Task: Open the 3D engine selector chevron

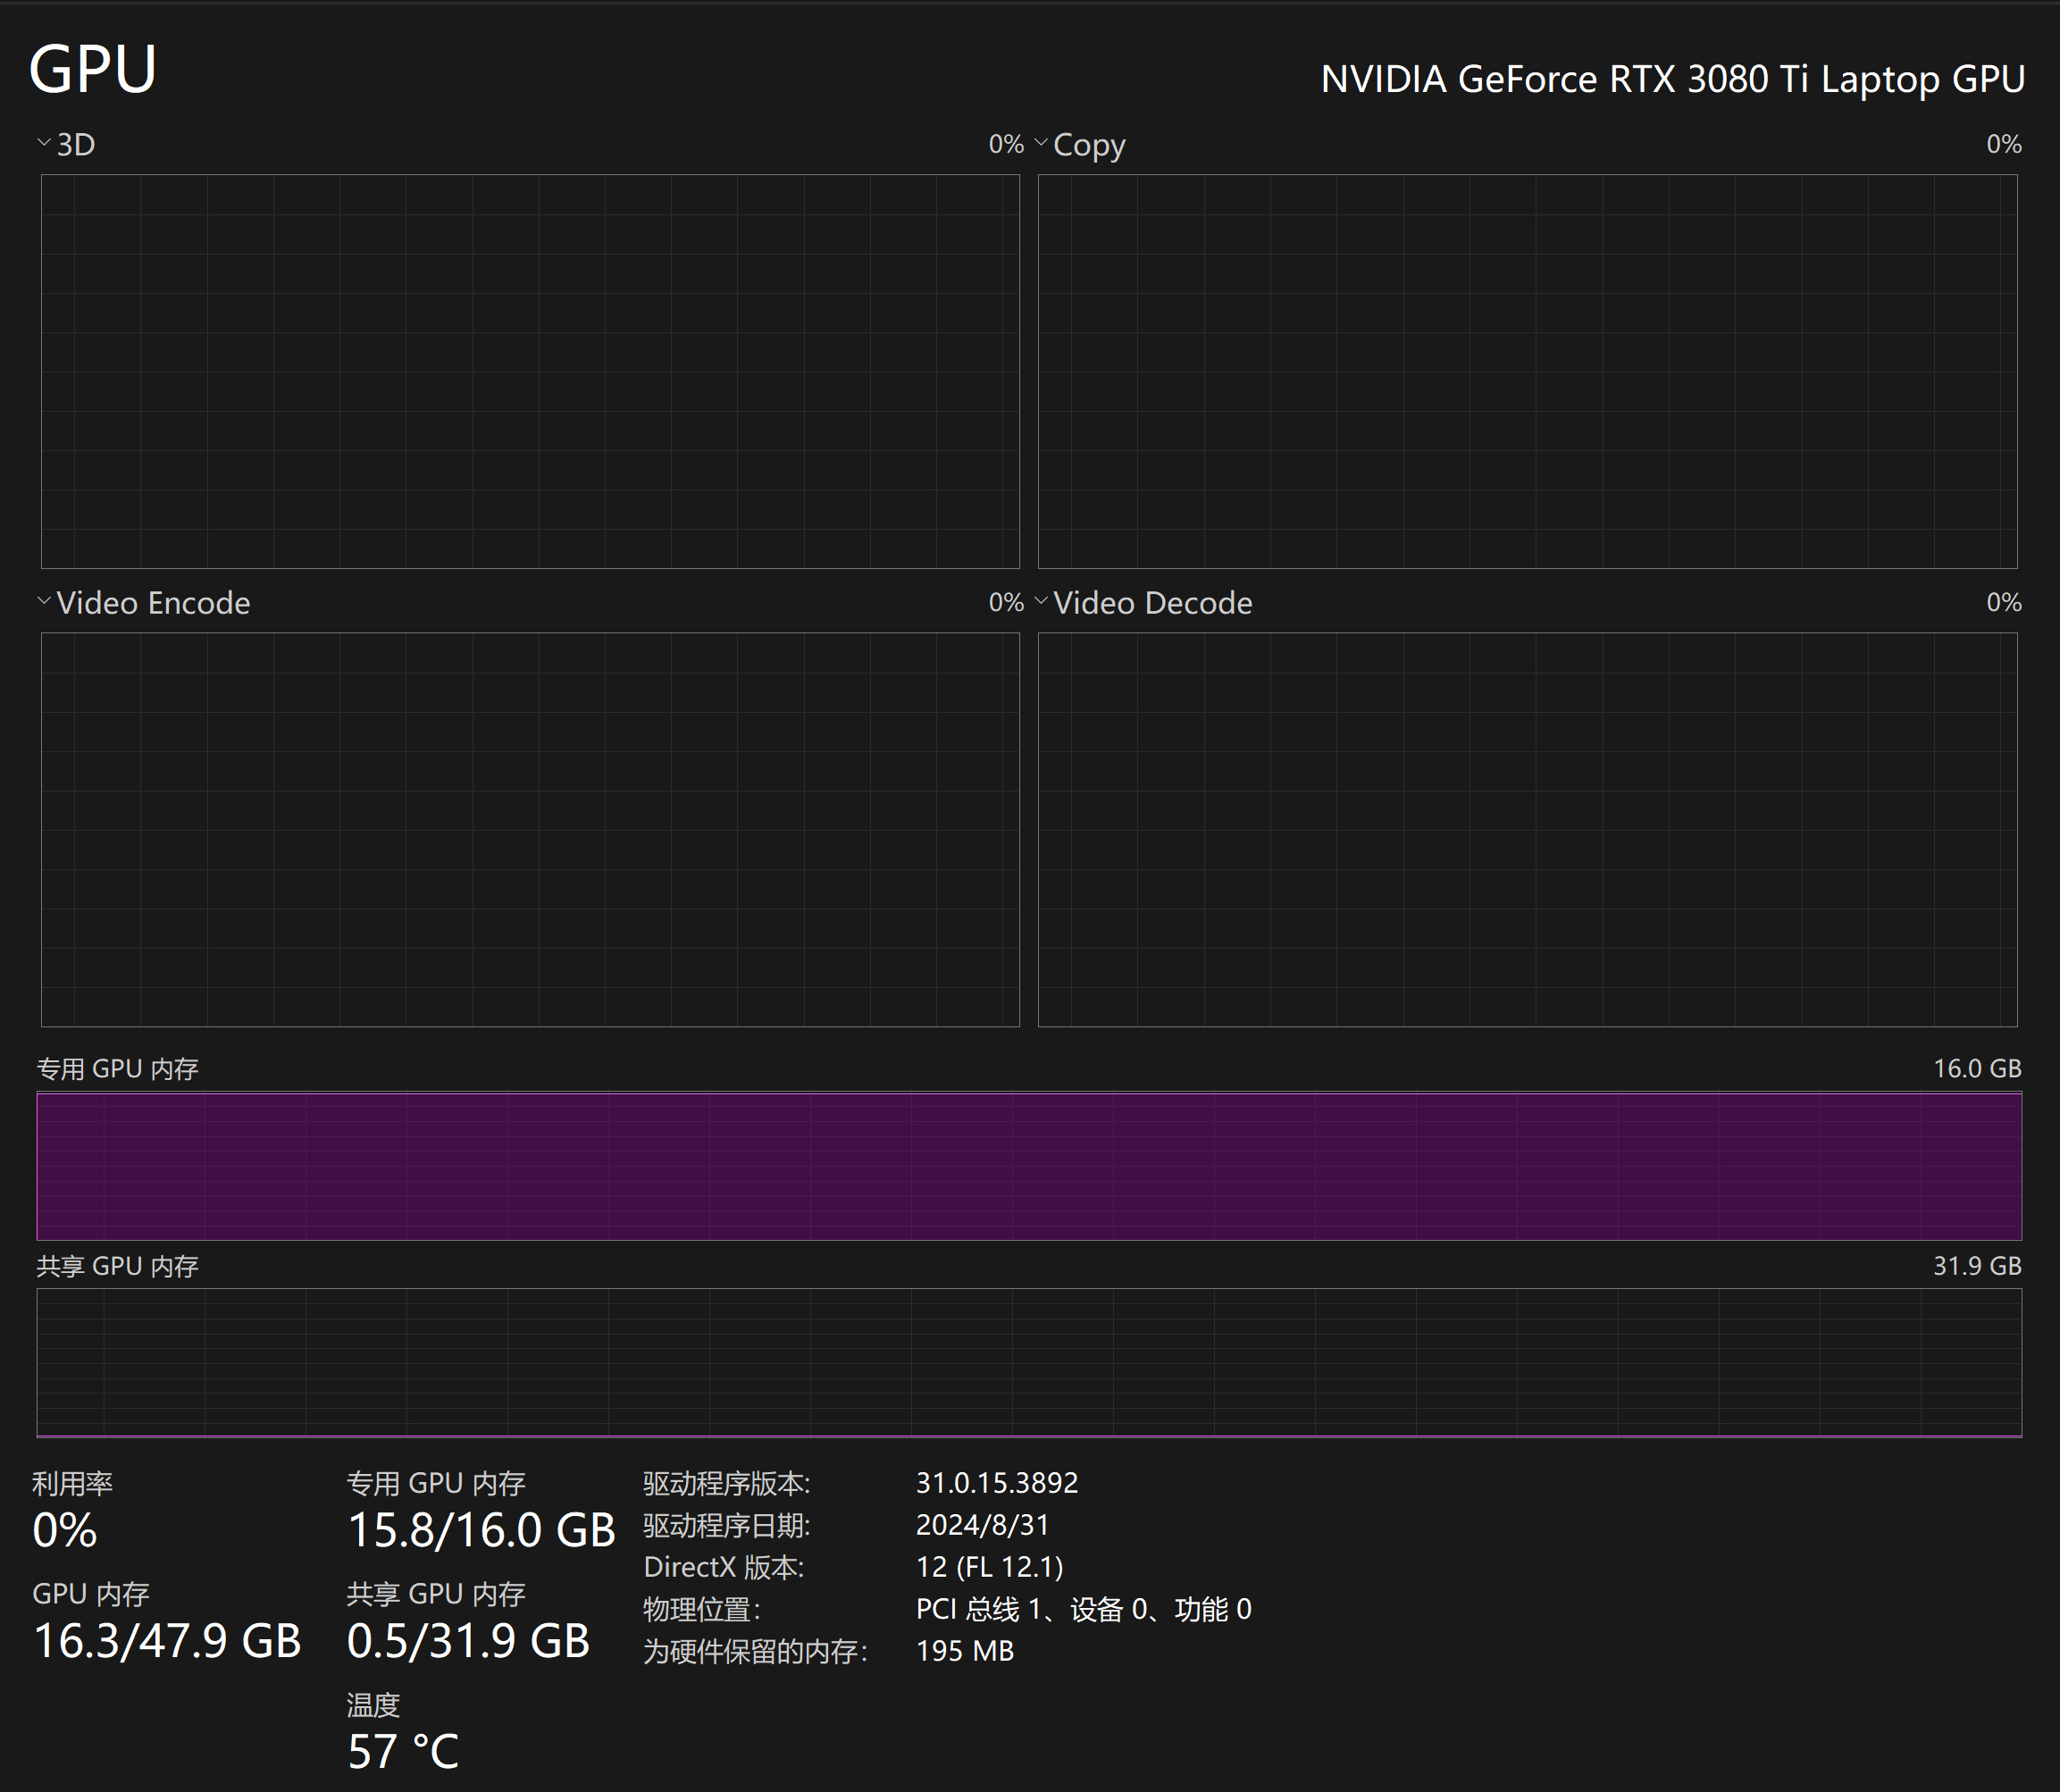Action: [44, 143]
